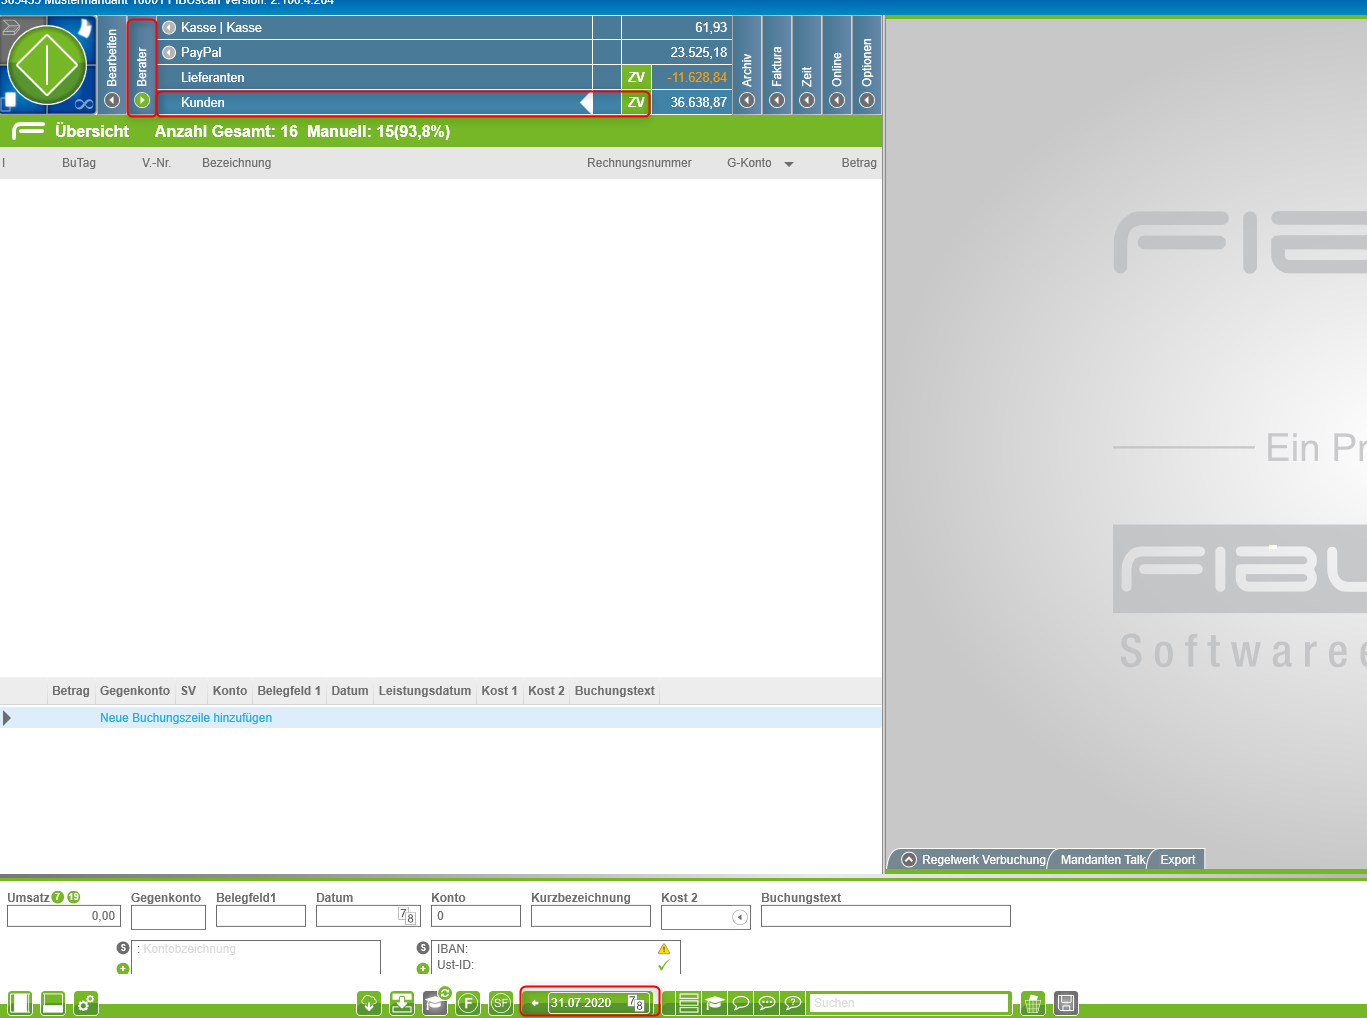Click the S icon beside Kontobezeichnung box
This screenshot has height=1018, width=1367.
(x=123, y=948)
